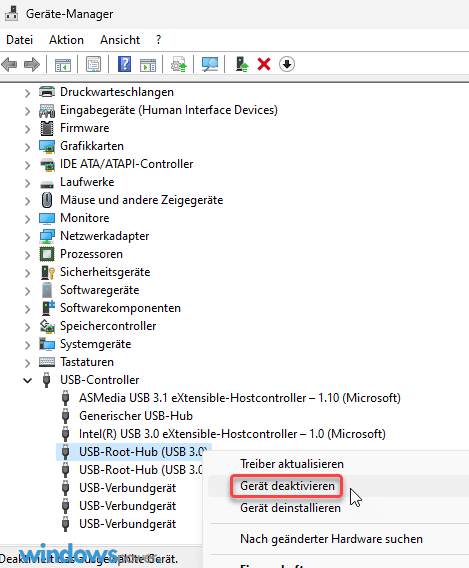Select Intel(R) USB 3.0 eXtensible-Hostcontroller entry
The width and height of the screenshot is (469, 568).
(x=232, y=434)
